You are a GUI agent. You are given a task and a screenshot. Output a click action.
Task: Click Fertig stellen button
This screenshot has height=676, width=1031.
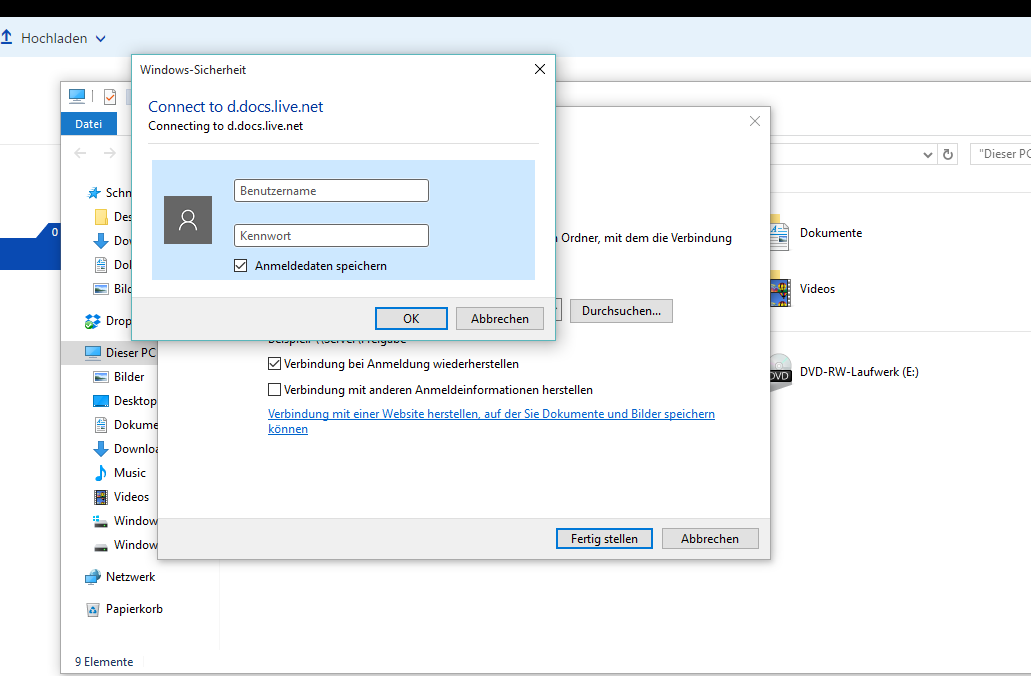click(604, 539)
